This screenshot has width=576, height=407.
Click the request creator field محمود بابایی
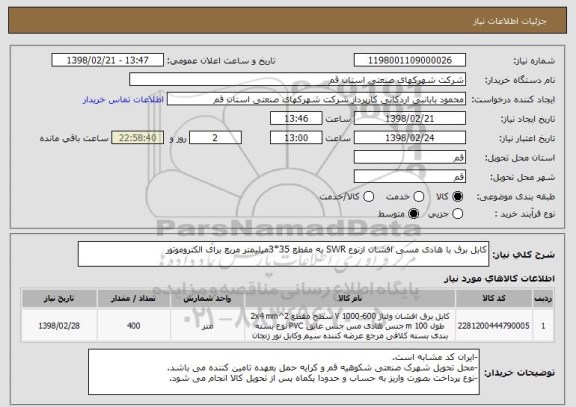coord(316,99)
